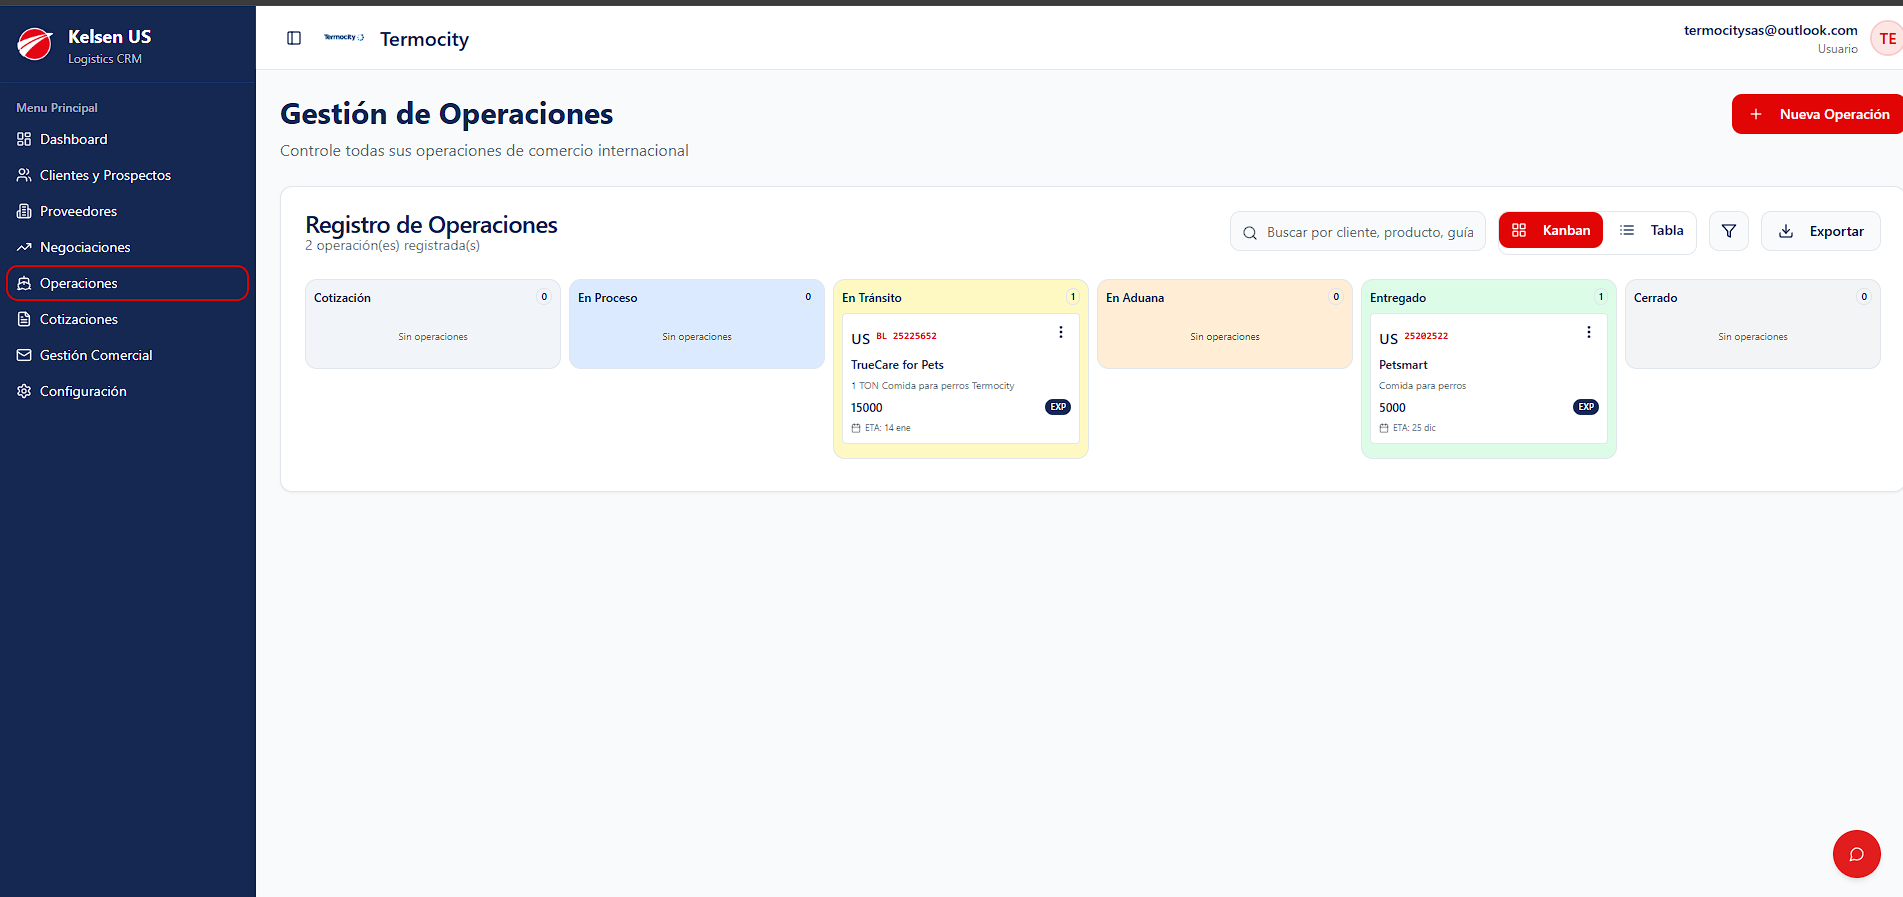Open options menu on Petsmart card

click(x=1589, y=332)
